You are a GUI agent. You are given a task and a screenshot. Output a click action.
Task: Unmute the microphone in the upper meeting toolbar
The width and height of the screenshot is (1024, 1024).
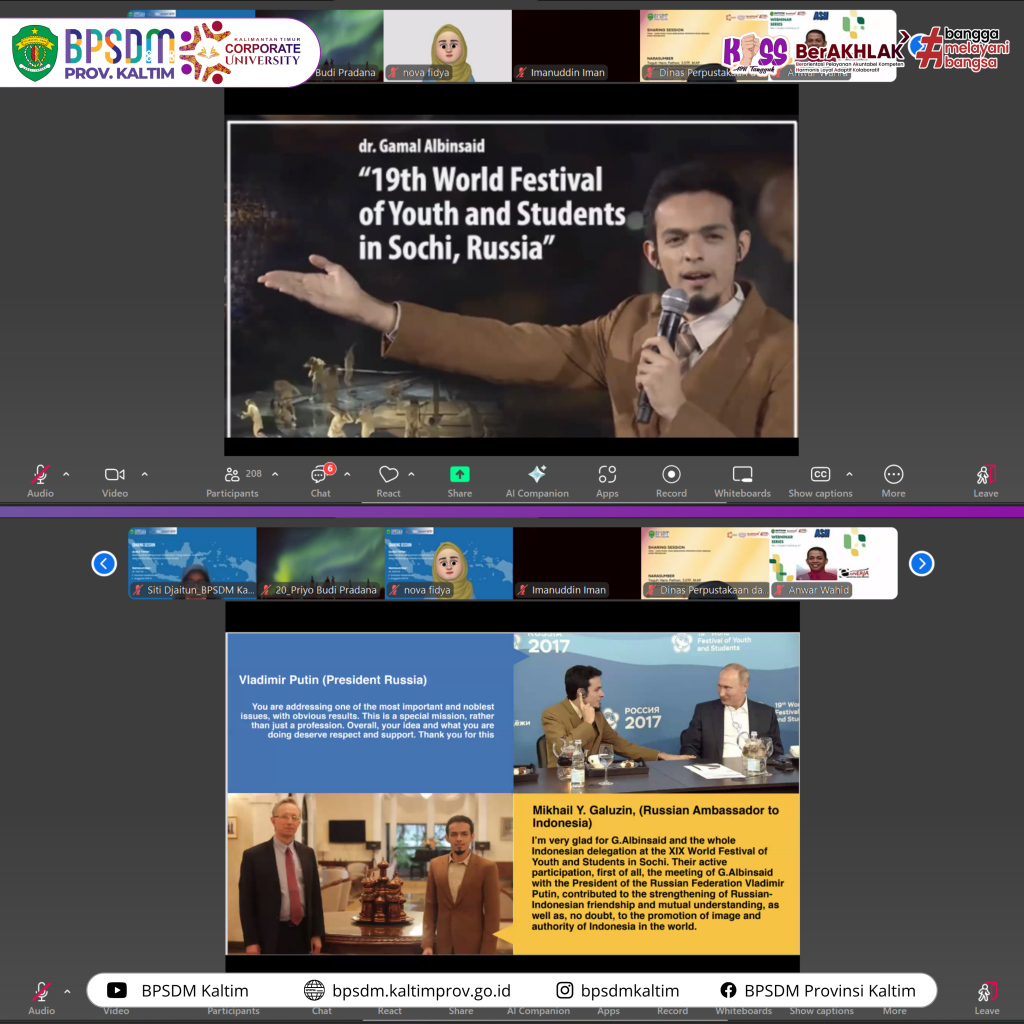click(40, 481)
